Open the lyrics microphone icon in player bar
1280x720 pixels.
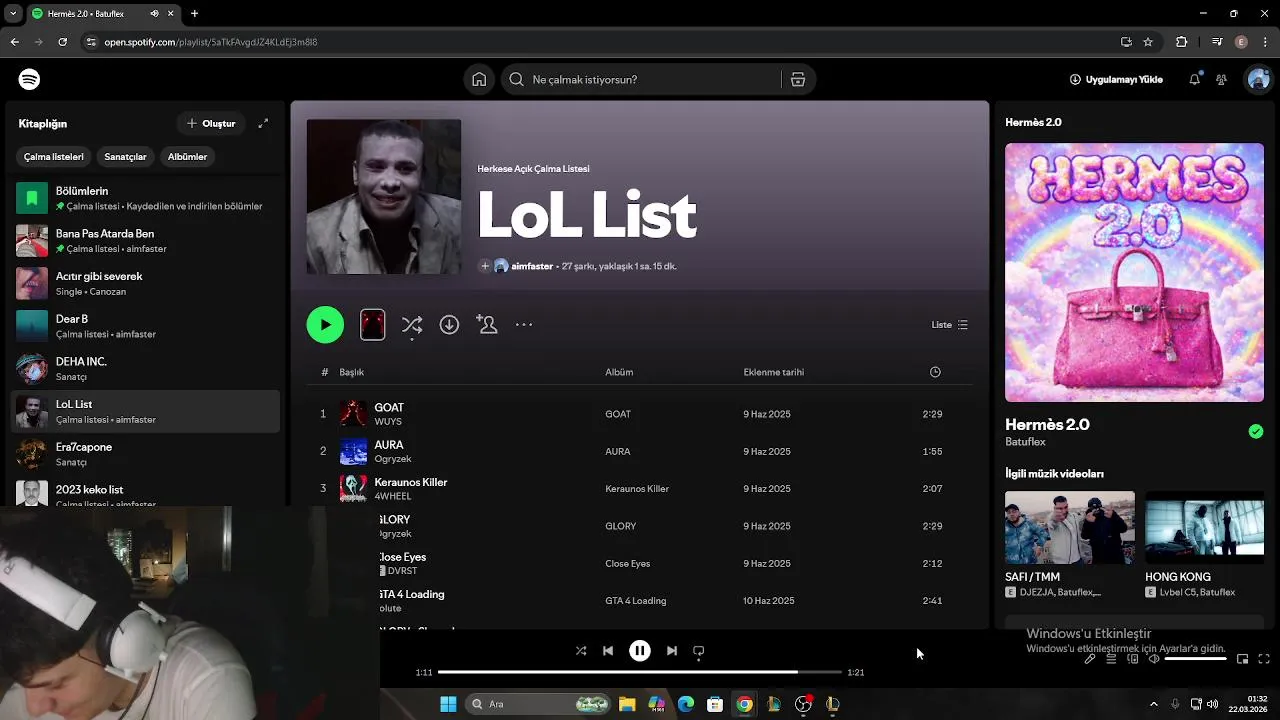click(x=1090, y=659)
